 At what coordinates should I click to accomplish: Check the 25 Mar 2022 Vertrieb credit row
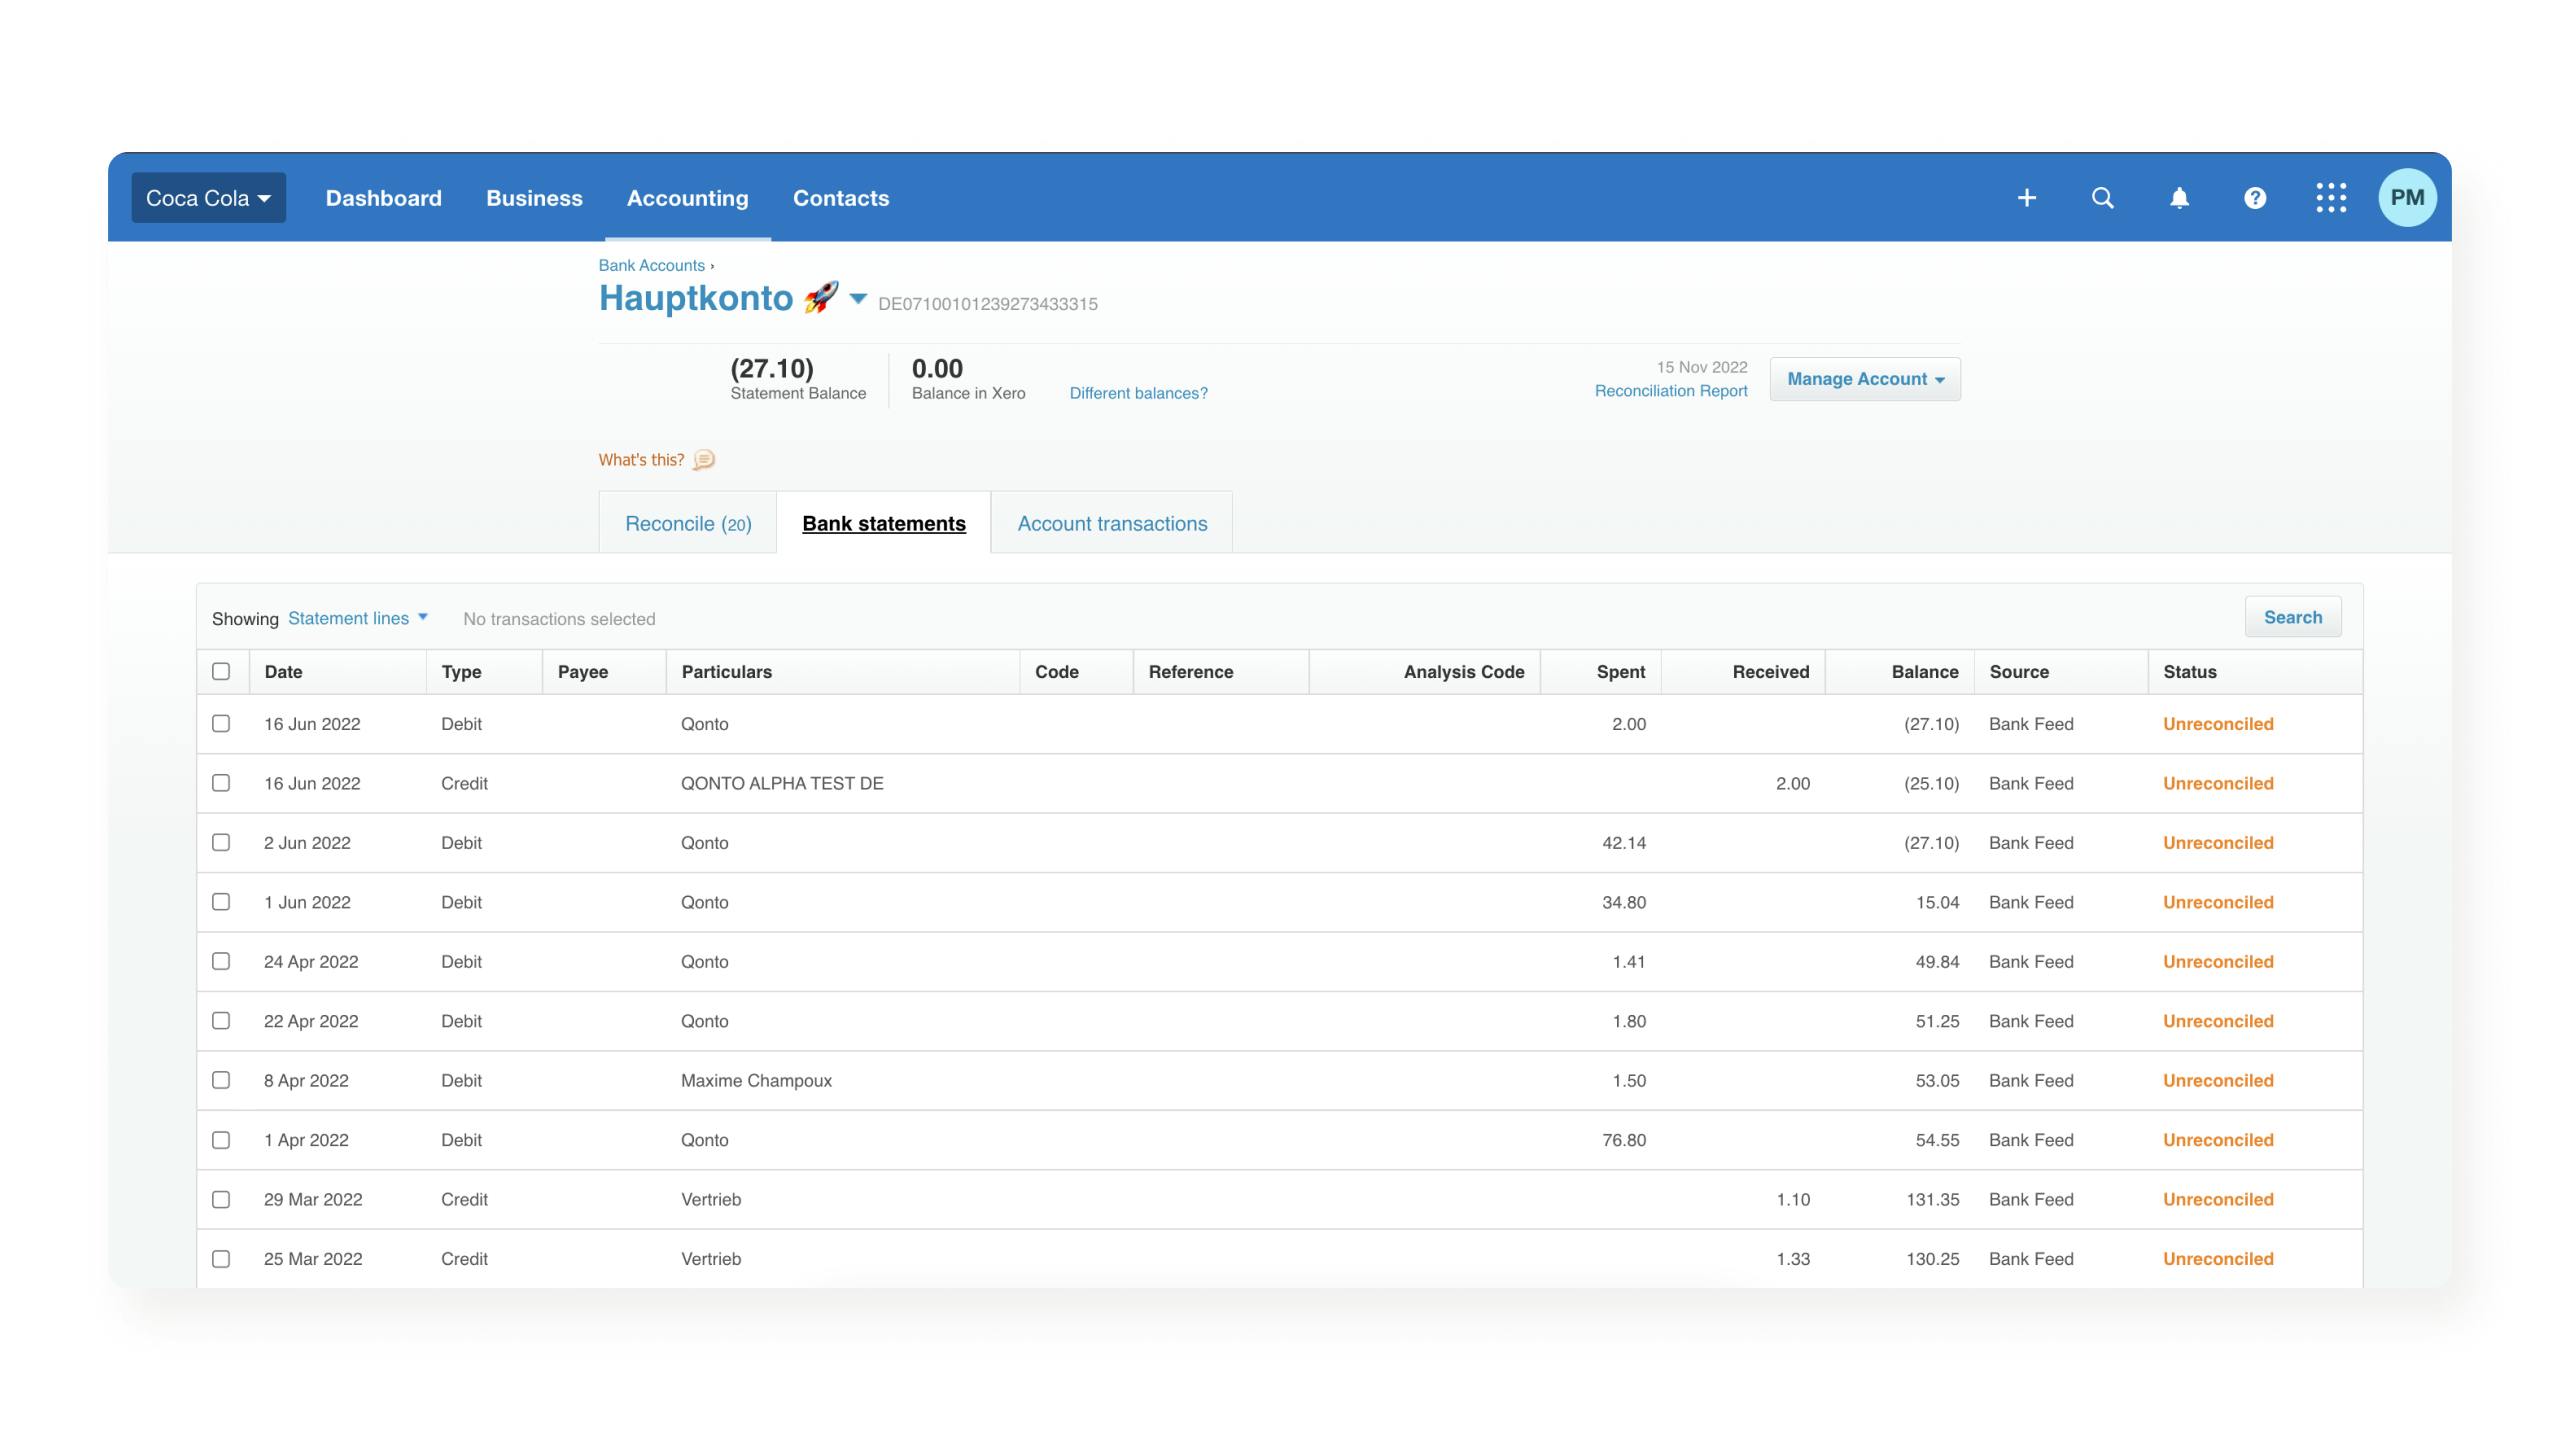pos(221,1258)
